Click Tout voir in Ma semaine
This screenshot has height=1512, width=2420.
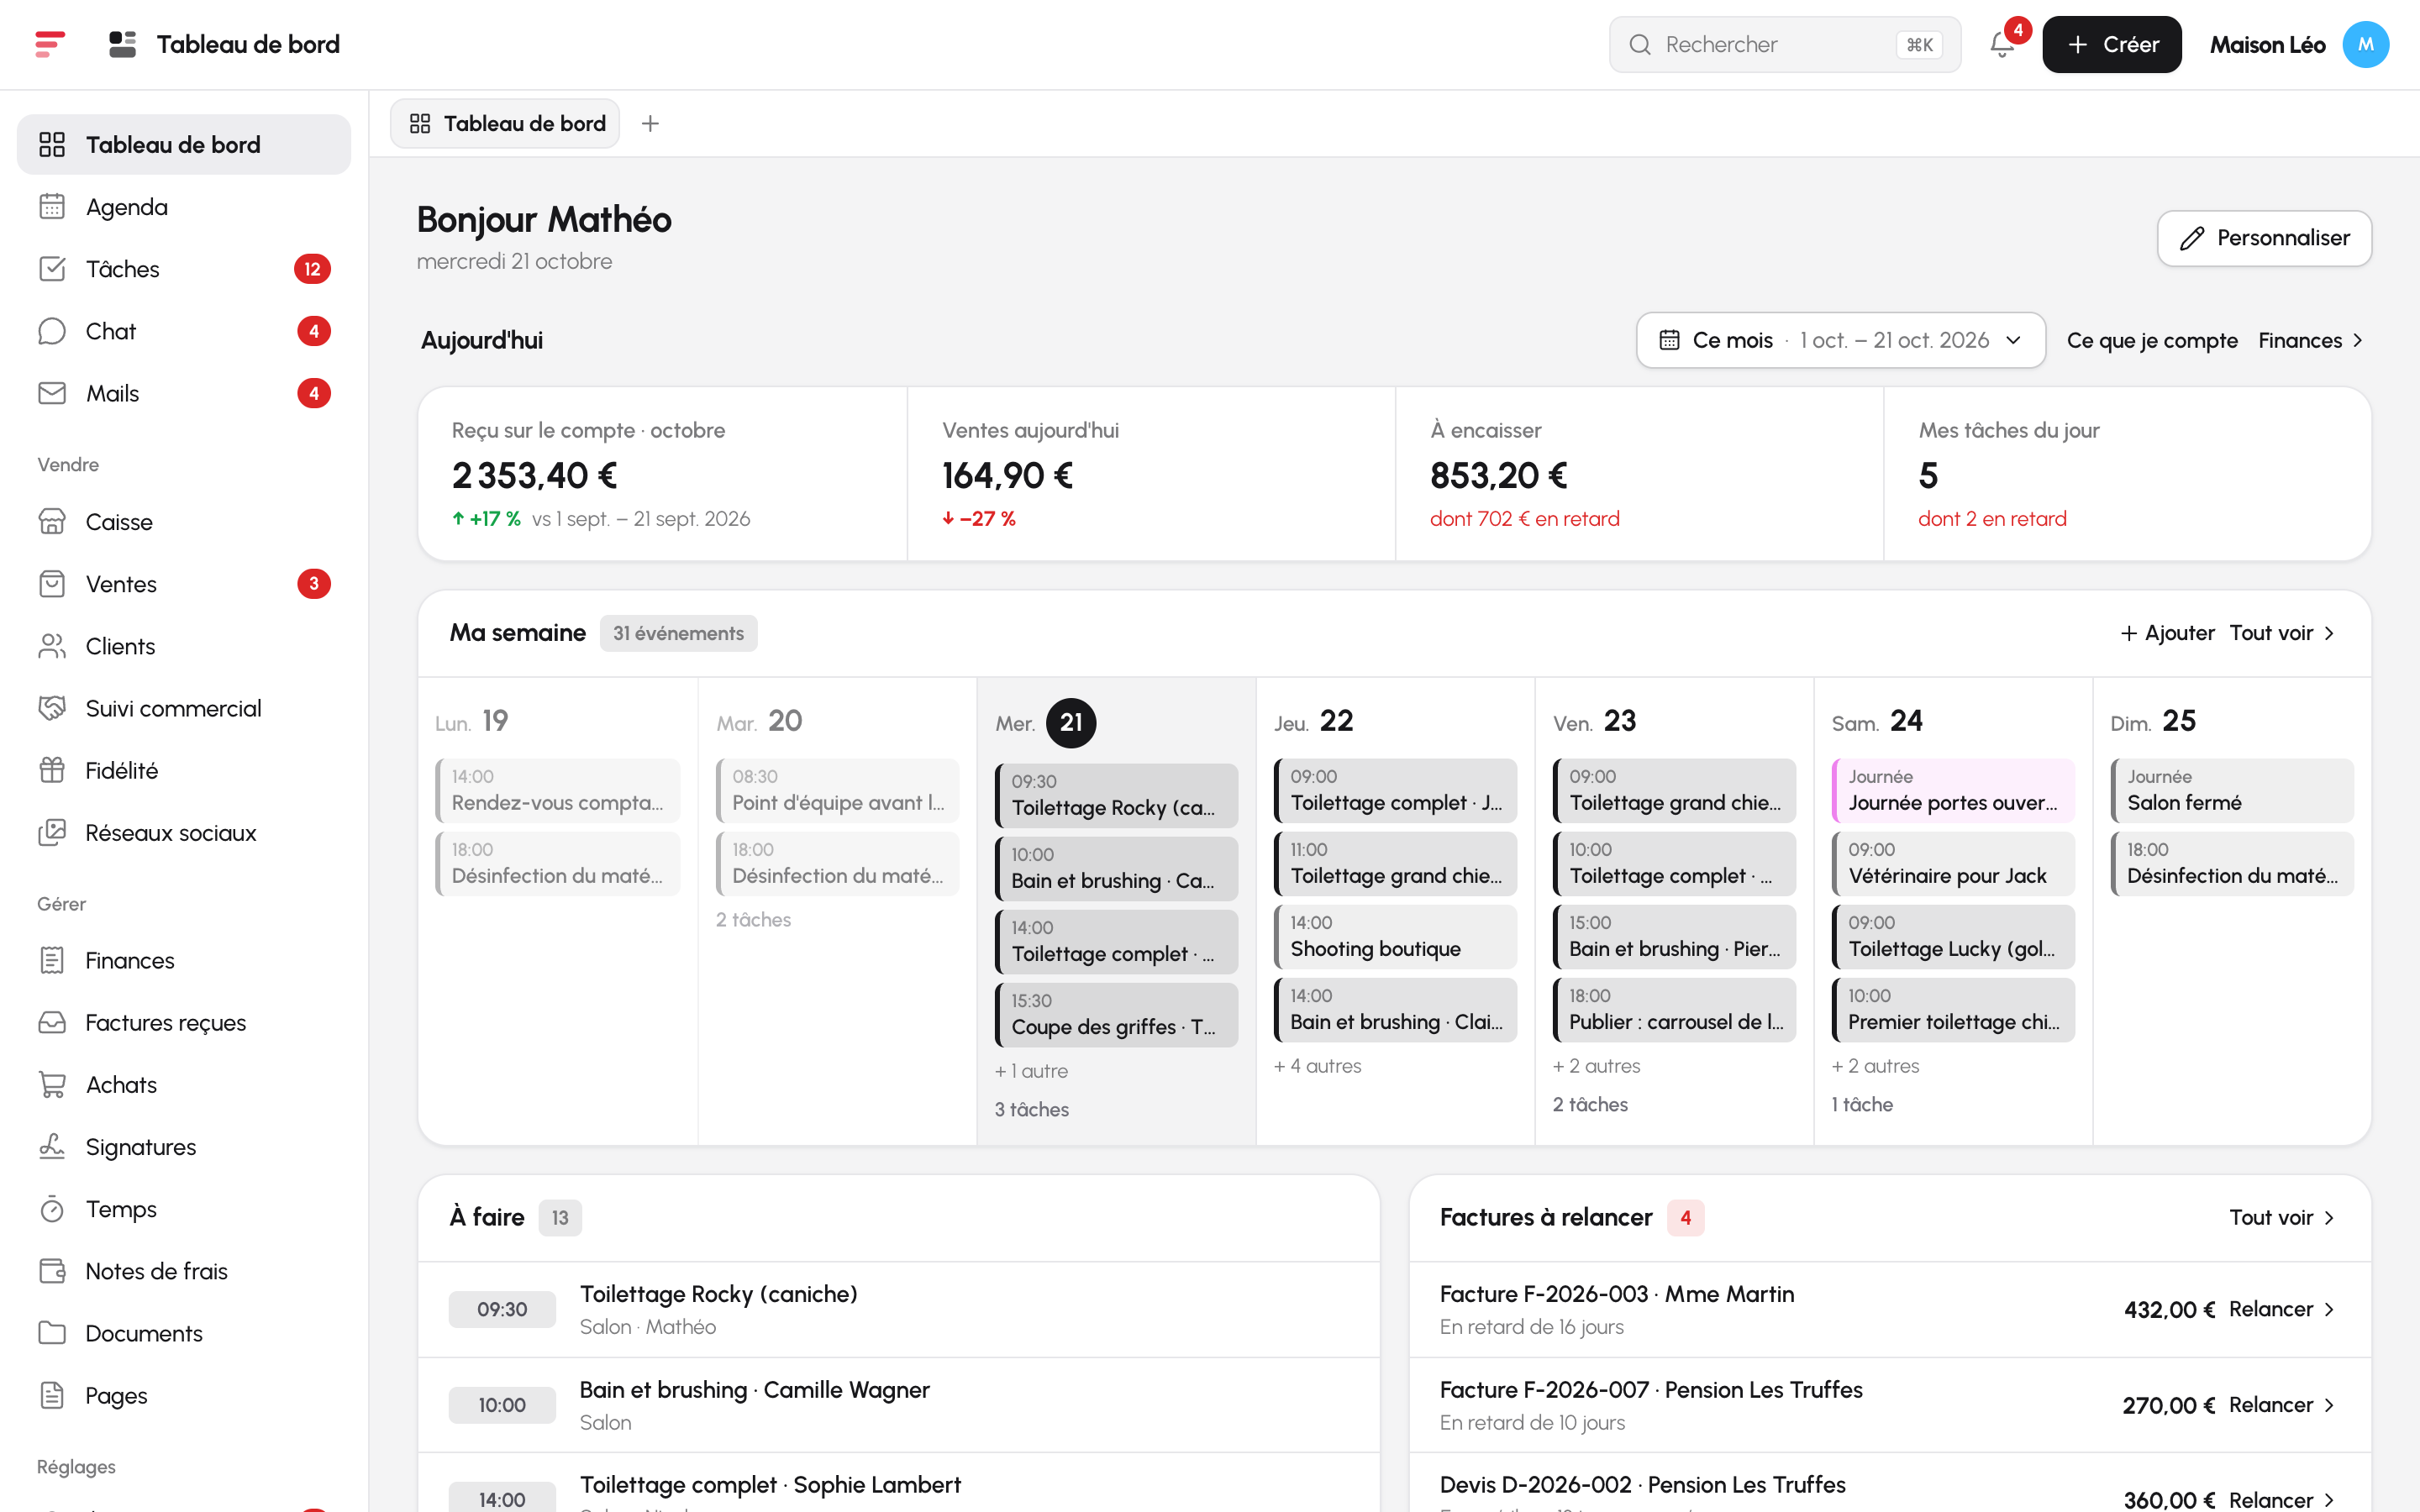pyautogui.click(x=2282, y=633)
